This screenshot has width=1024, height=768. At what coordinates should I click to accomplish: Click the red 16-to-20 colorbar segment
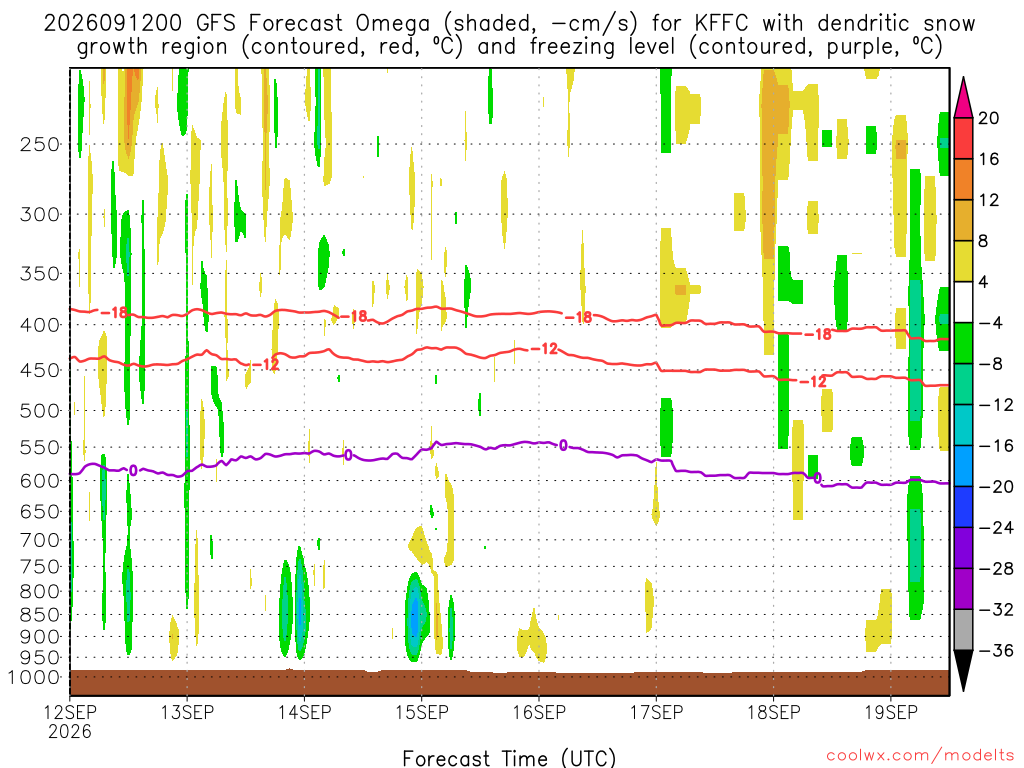(x=963, y=138)
